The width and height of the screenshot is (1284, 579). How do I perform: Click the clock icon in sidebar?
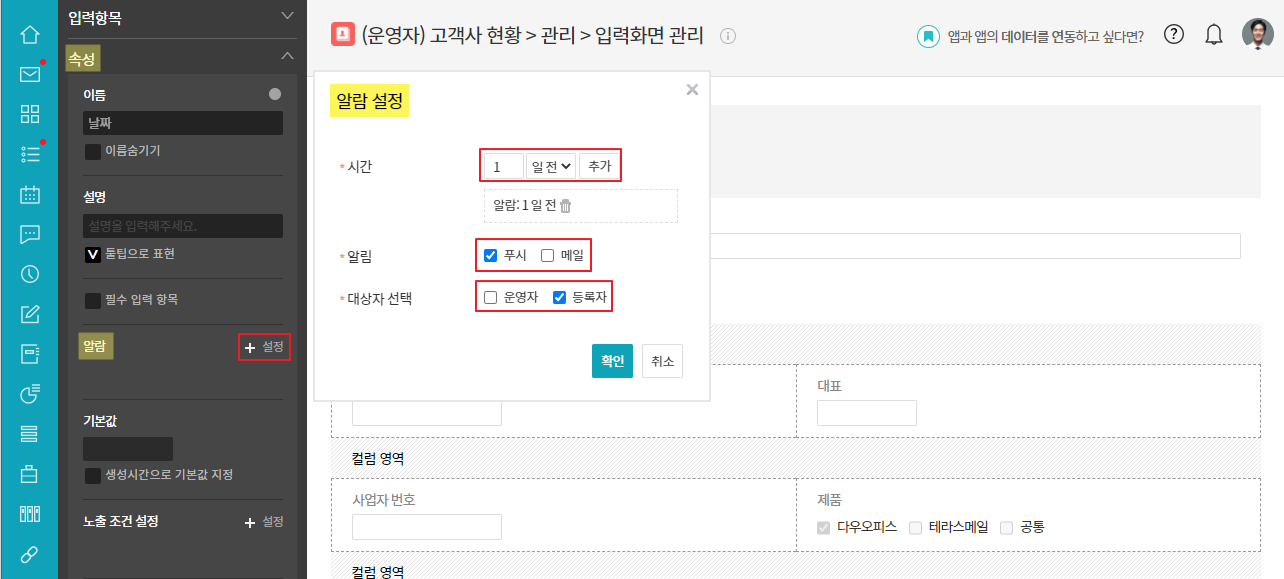pos(30,274)
